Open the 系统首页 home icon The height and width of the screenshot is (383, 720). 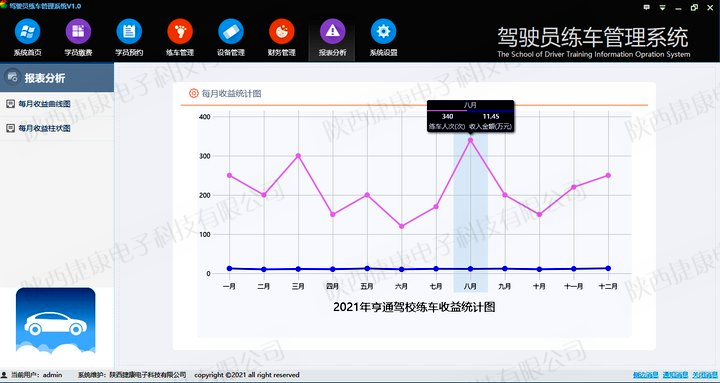tap(28, 32)
